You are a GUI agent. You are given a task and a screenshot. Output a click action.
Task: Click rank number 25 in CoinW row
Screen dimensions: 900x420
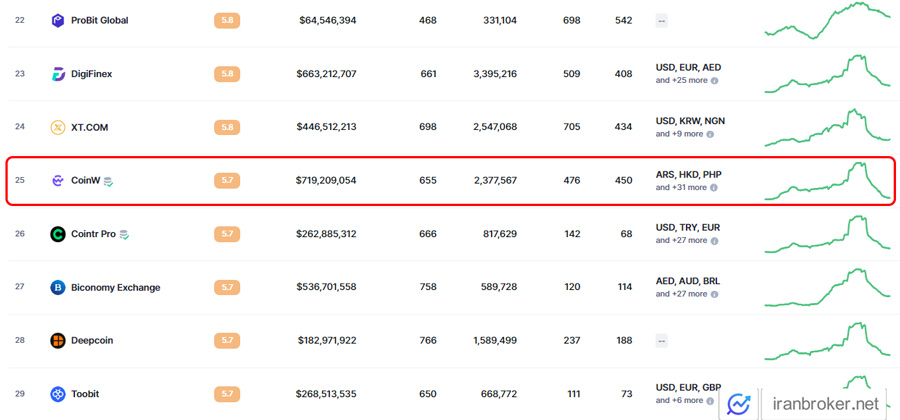20,181
